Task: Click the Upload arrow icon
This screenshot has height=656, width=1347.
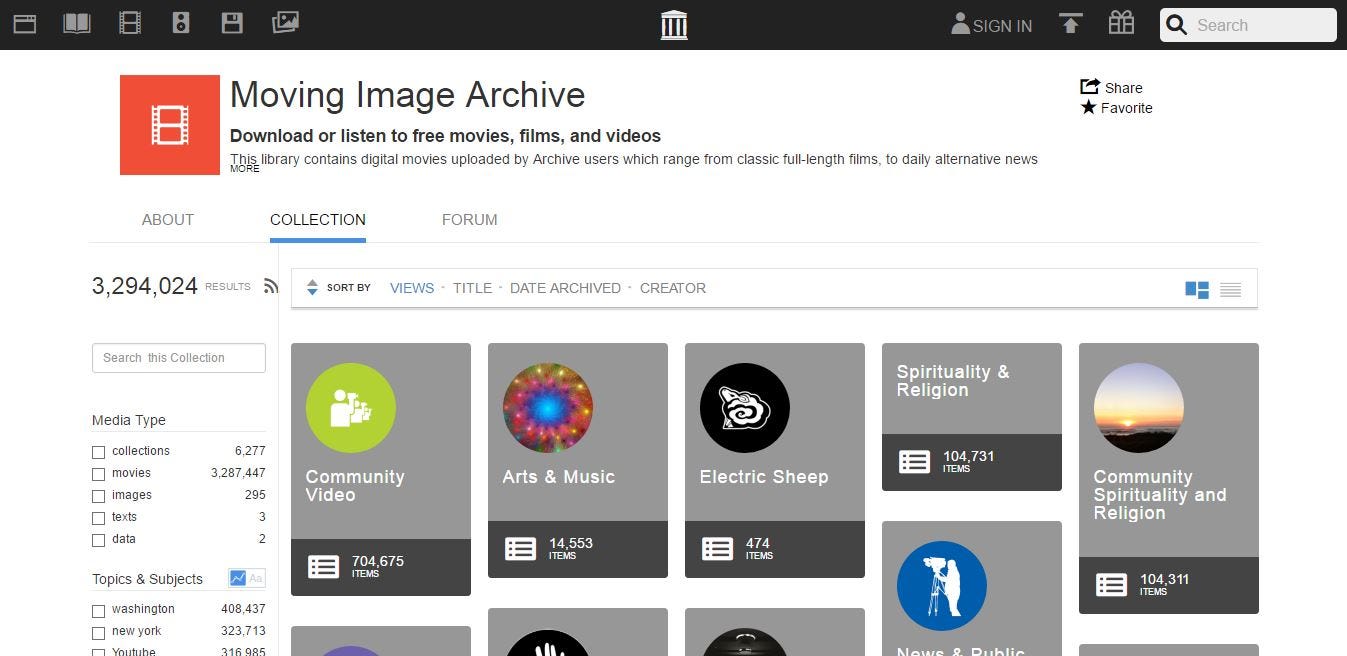Action: [x=1071, y=23]
